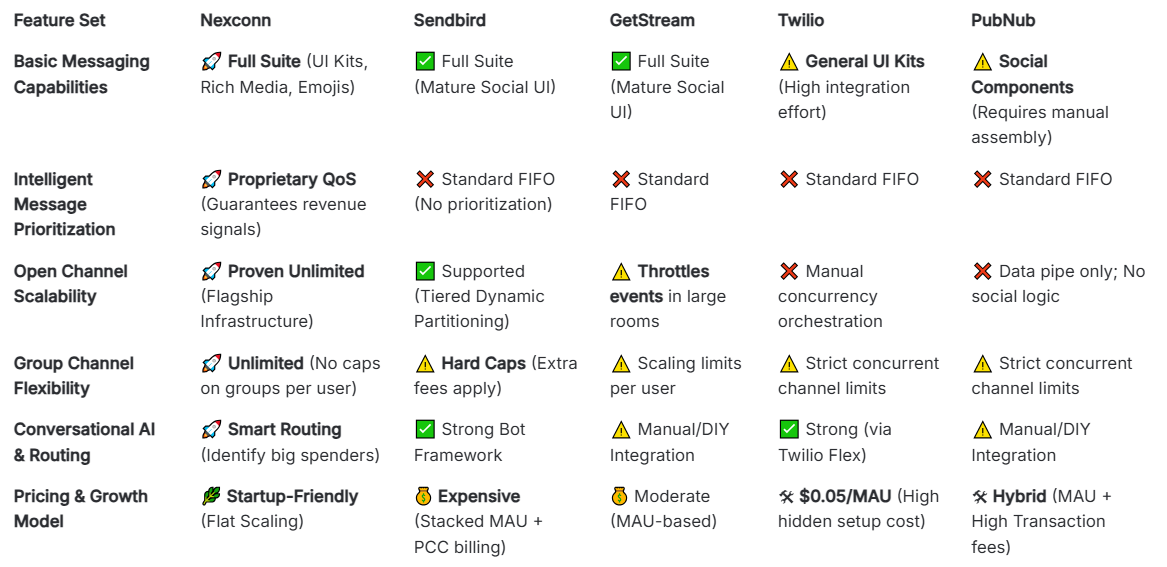This screenshot has height=567, width=1167.
Task: Click the Pricing & Growth Model row label
Action: [80, 509]
